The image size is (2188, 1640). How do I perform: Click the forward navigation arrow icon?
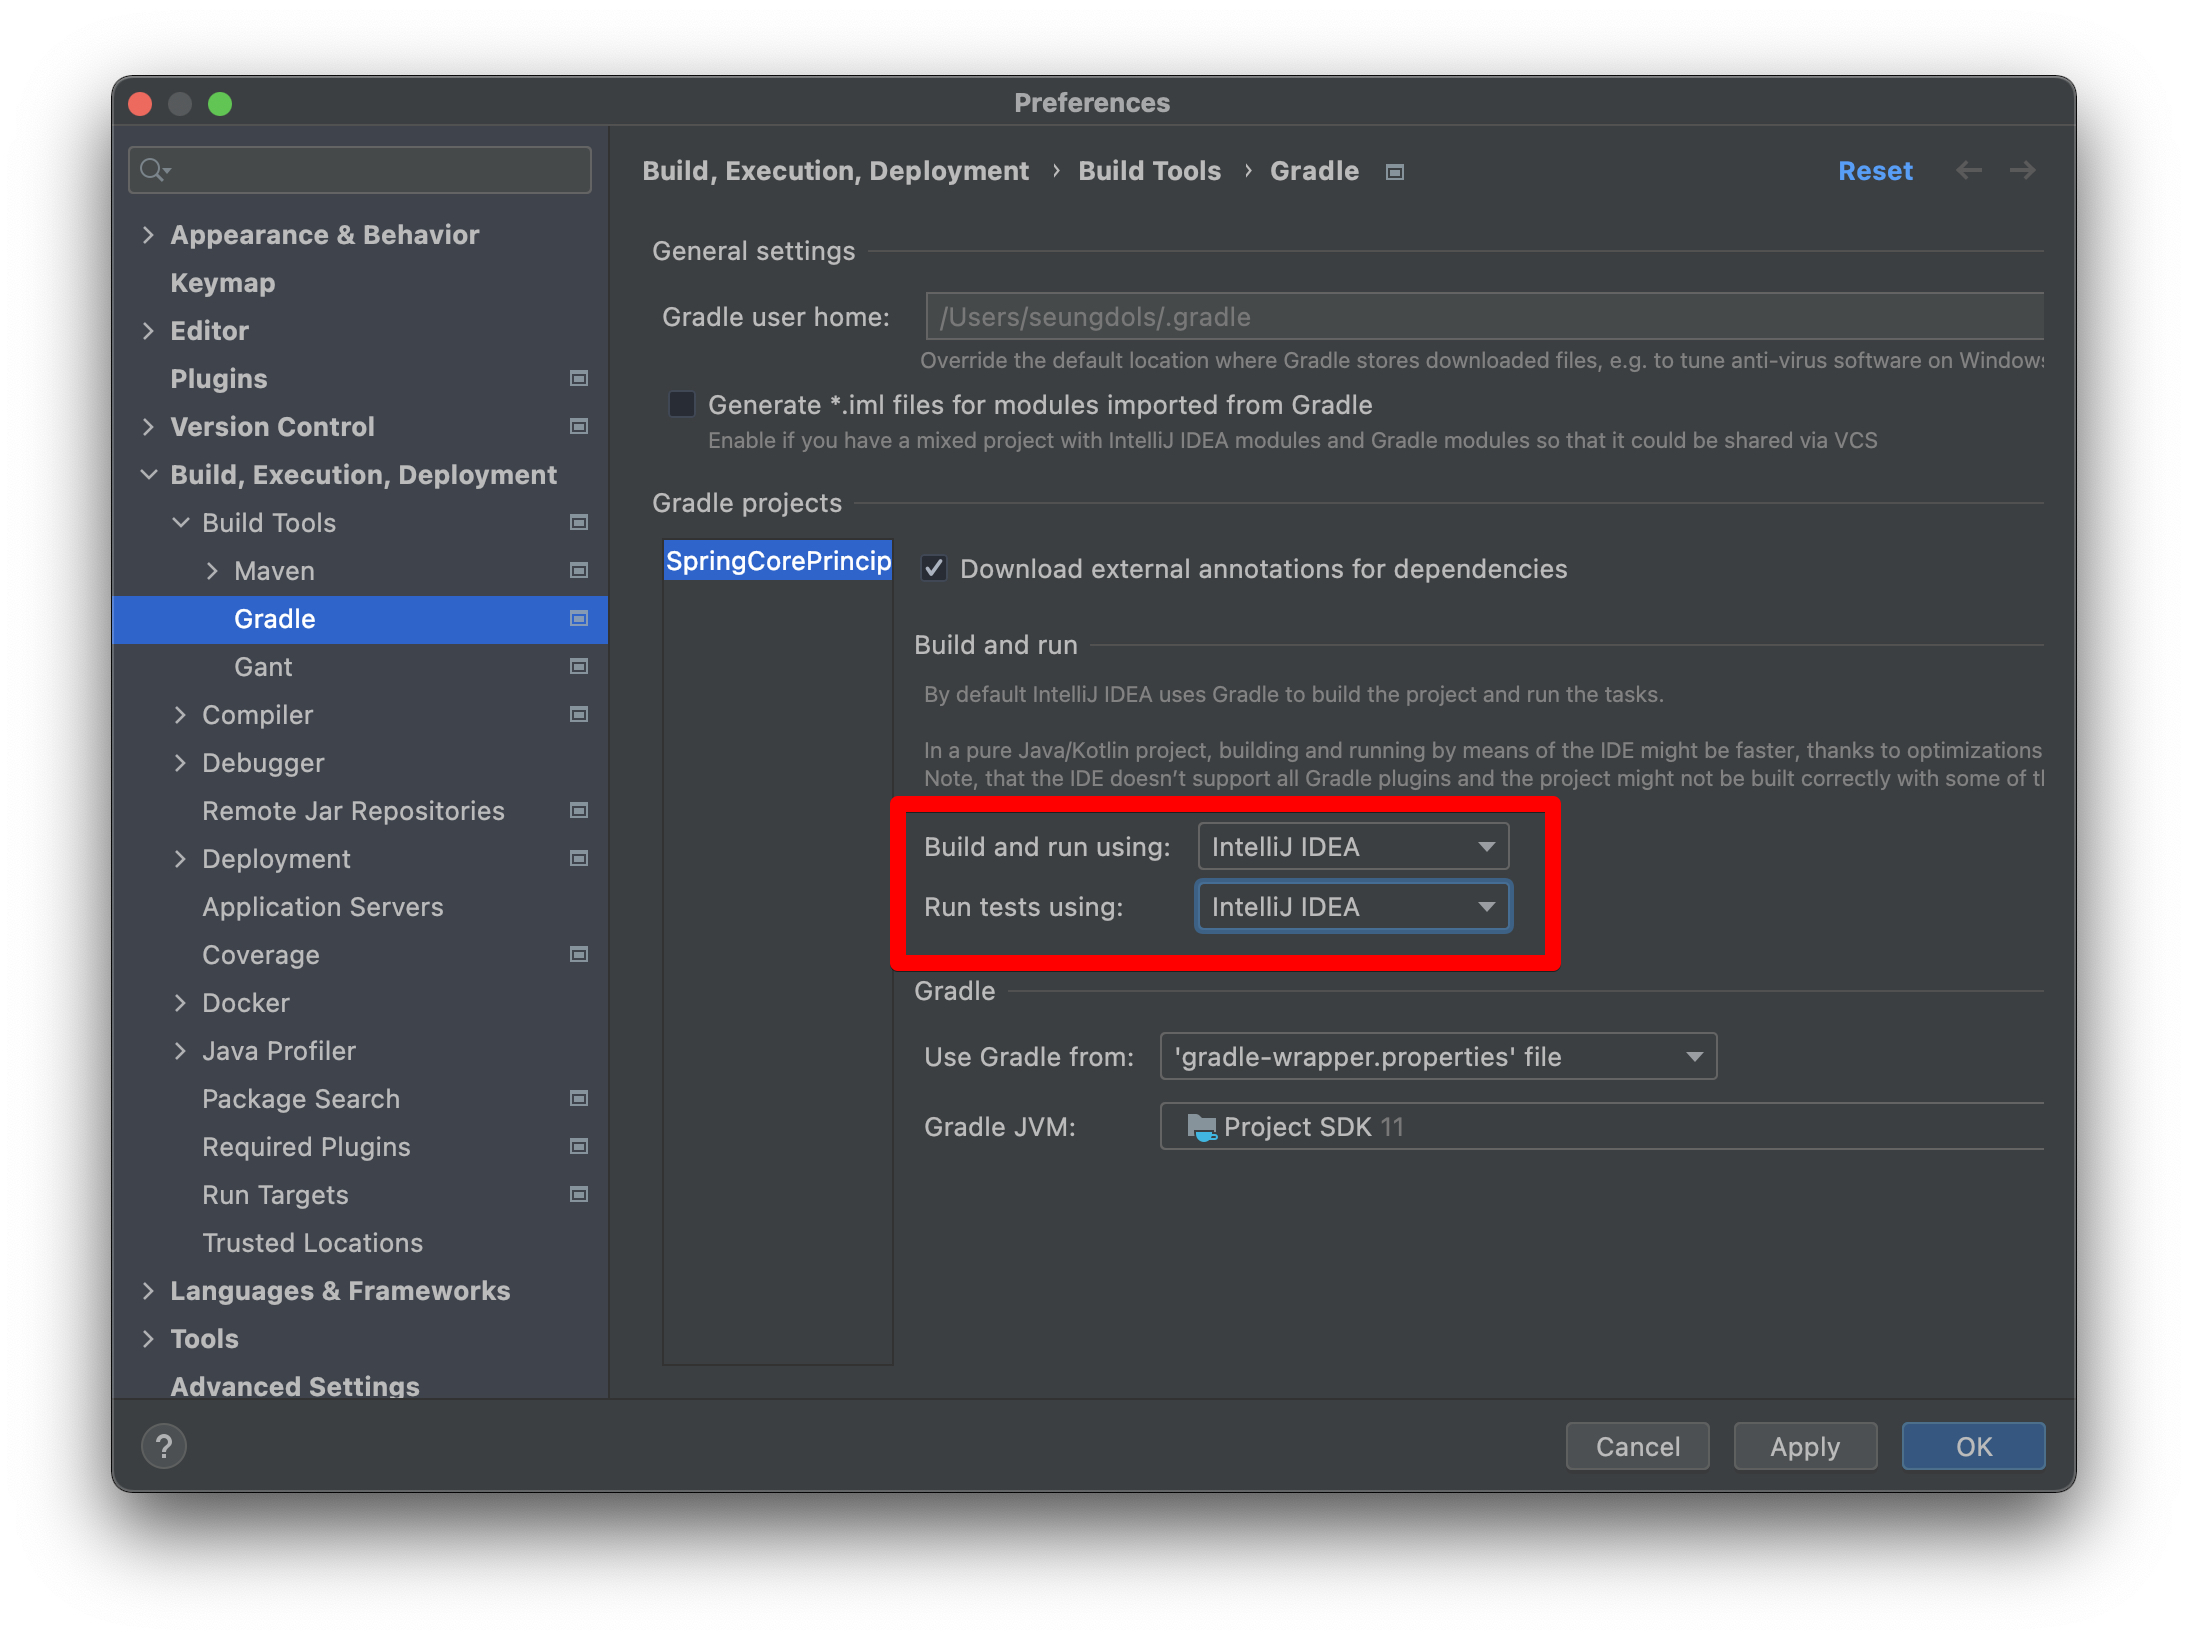2022,171
